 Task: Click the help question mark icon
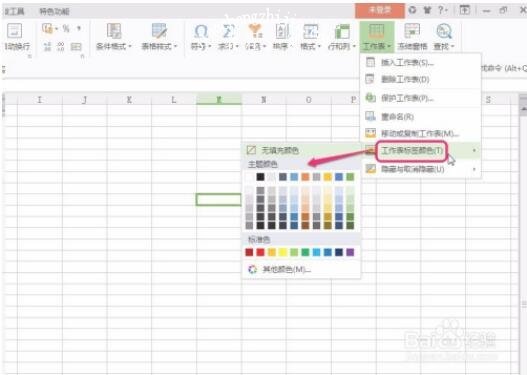coord(440,10)
